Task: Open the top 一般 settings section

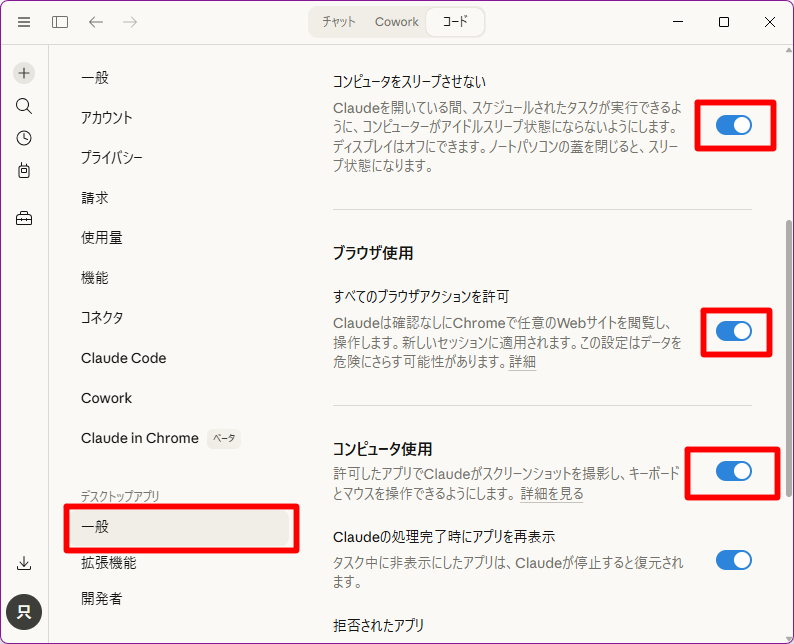Action: click(x=95, y=77)
